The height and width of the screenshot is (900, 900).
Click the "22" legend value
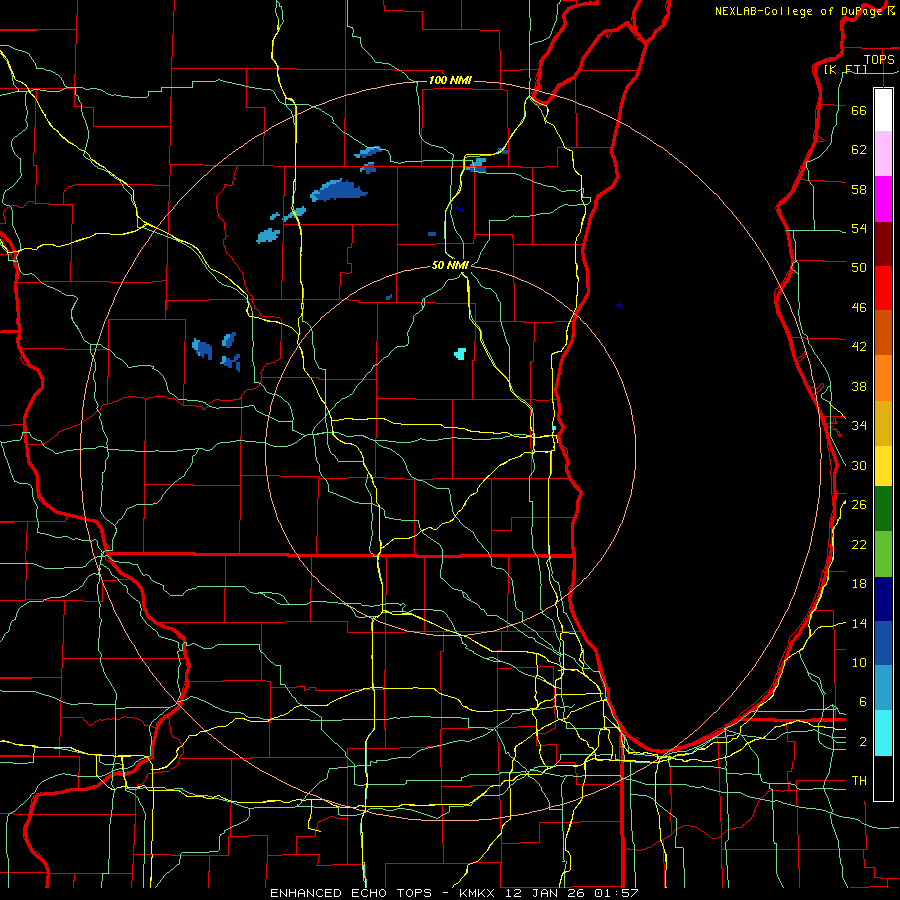pos(859,544)
